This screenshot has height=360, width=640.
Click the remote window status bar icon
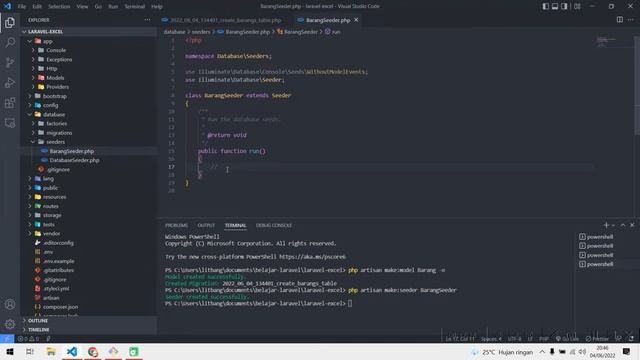[7, 338]
